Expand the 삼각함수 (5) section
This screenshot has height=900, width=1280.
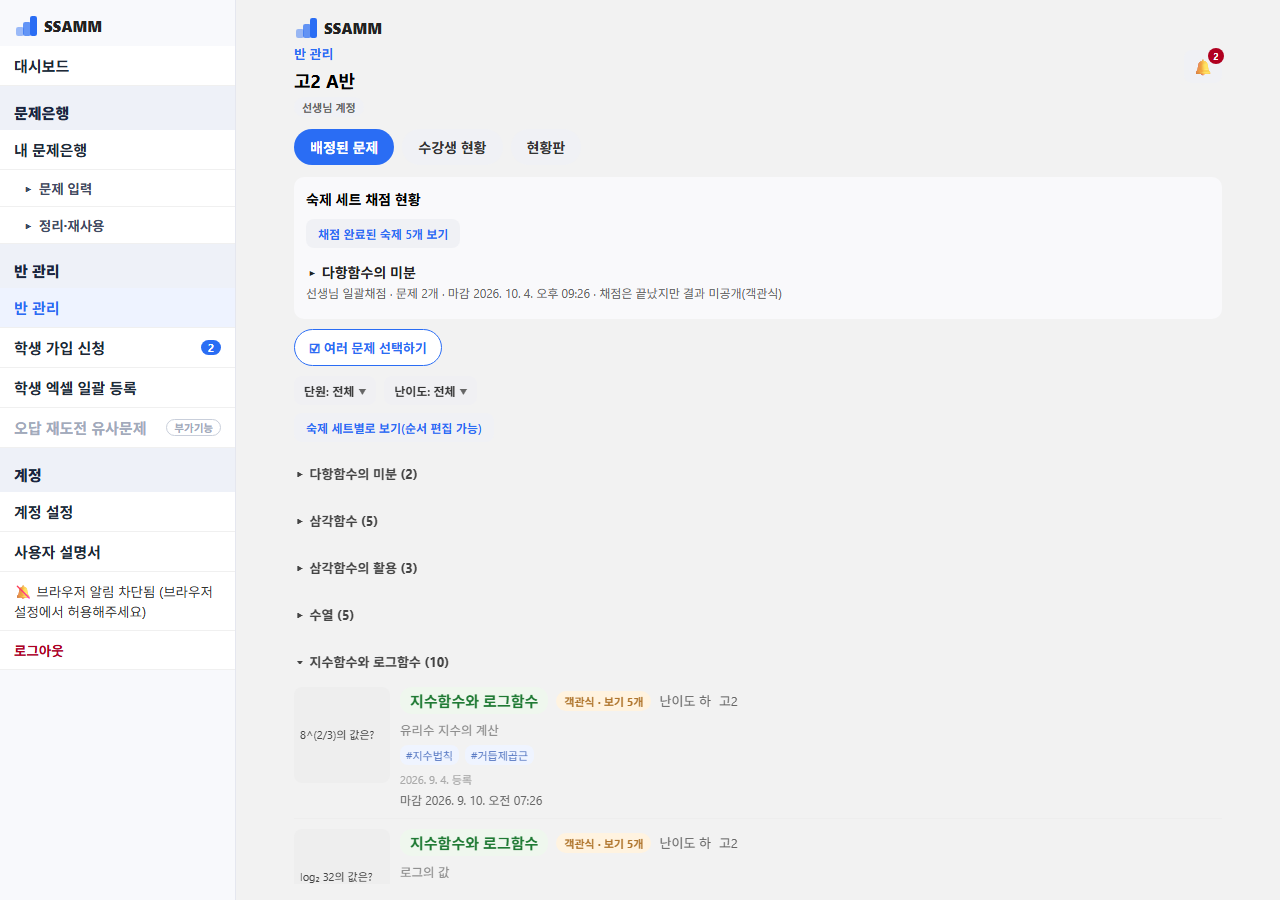coord(337,521)
